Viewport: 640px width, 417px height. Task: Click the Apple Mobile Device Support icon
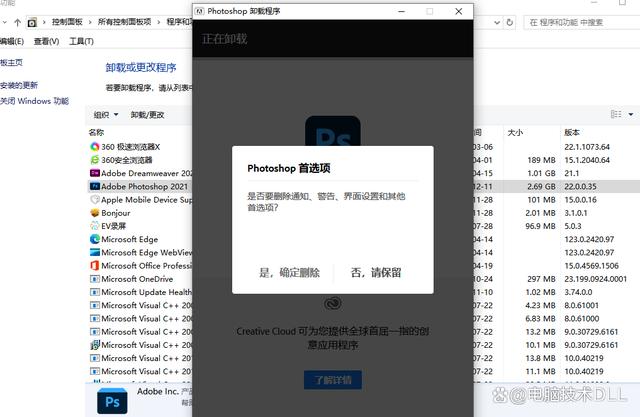(95, 200)
